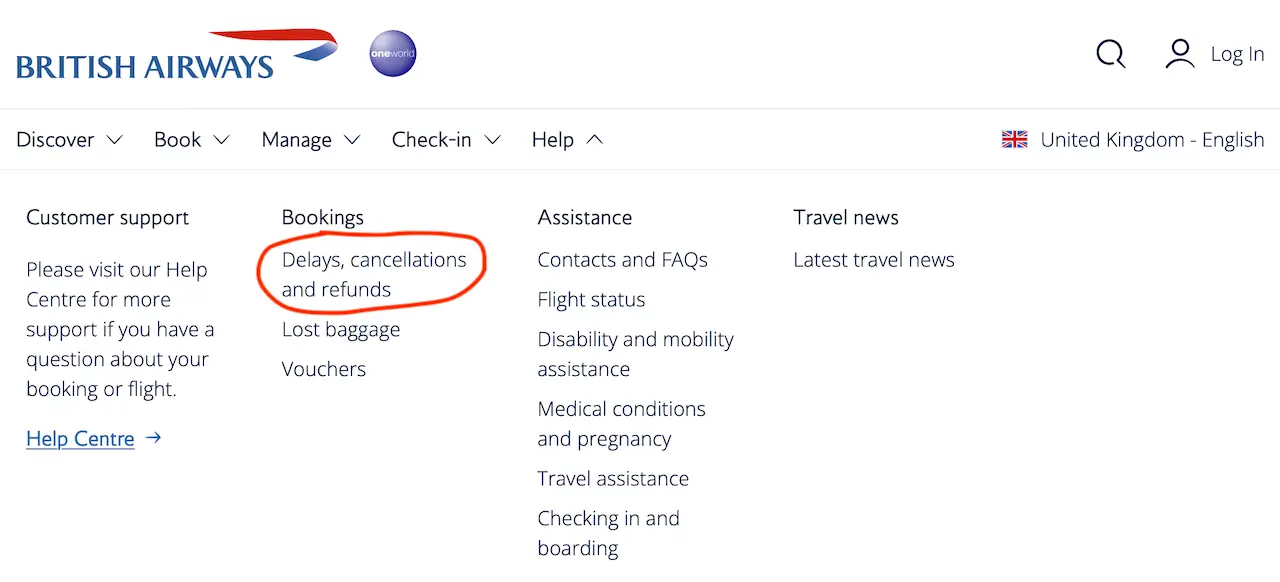Viewport: 1280px width, 582px height.
Task: Change language via United Kingdom - English
Action: tap(1152, 140)
